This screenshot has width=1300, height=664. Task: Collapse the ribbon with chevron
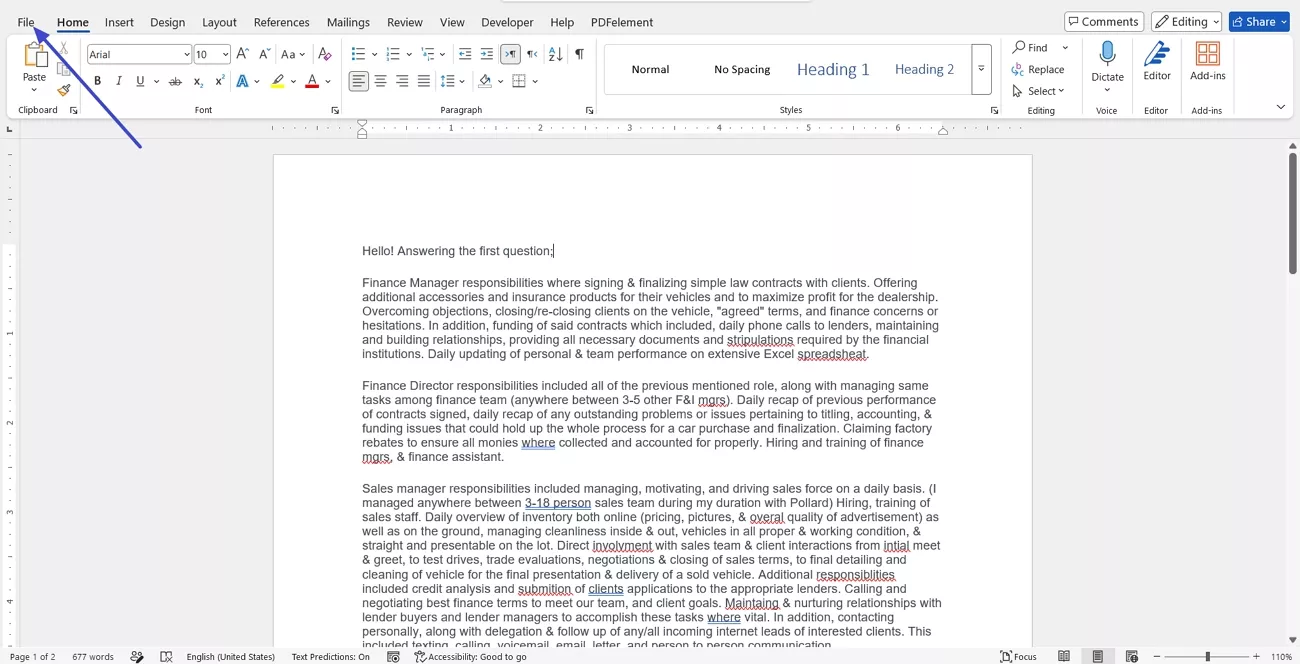pos(1281,107)
